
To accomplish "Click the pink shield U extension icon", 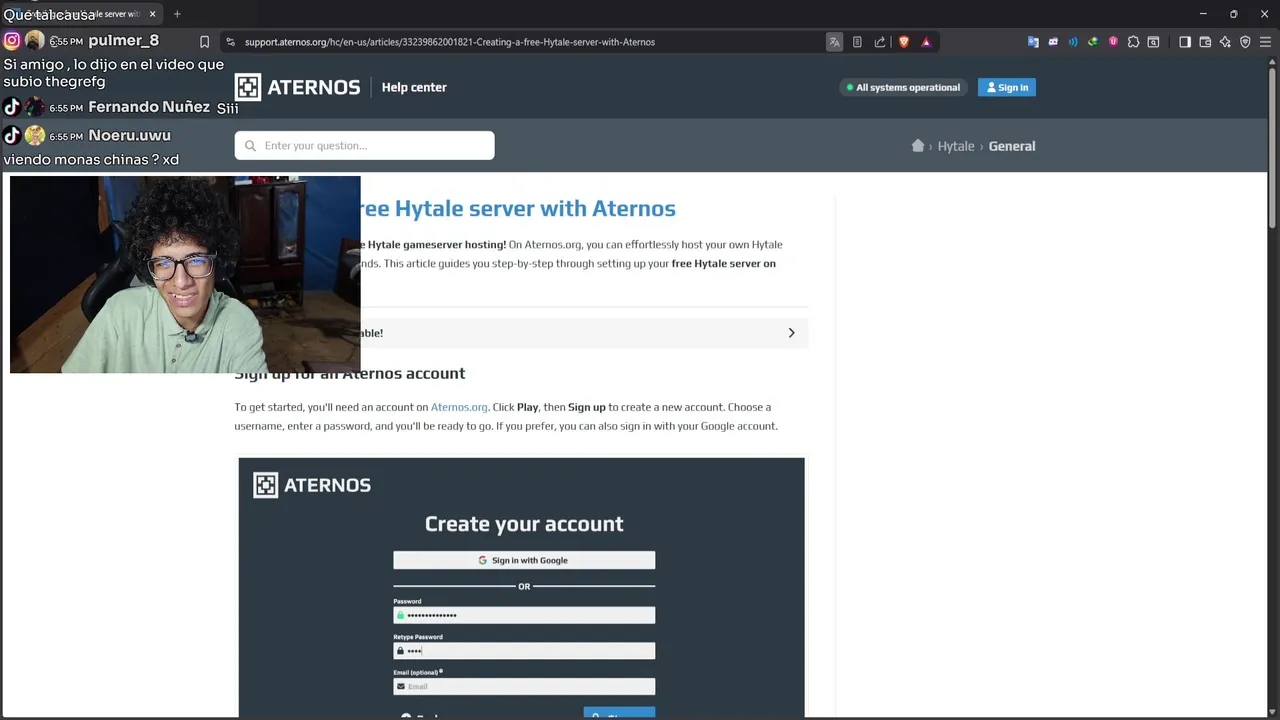I will click(x=1113, y=42).
